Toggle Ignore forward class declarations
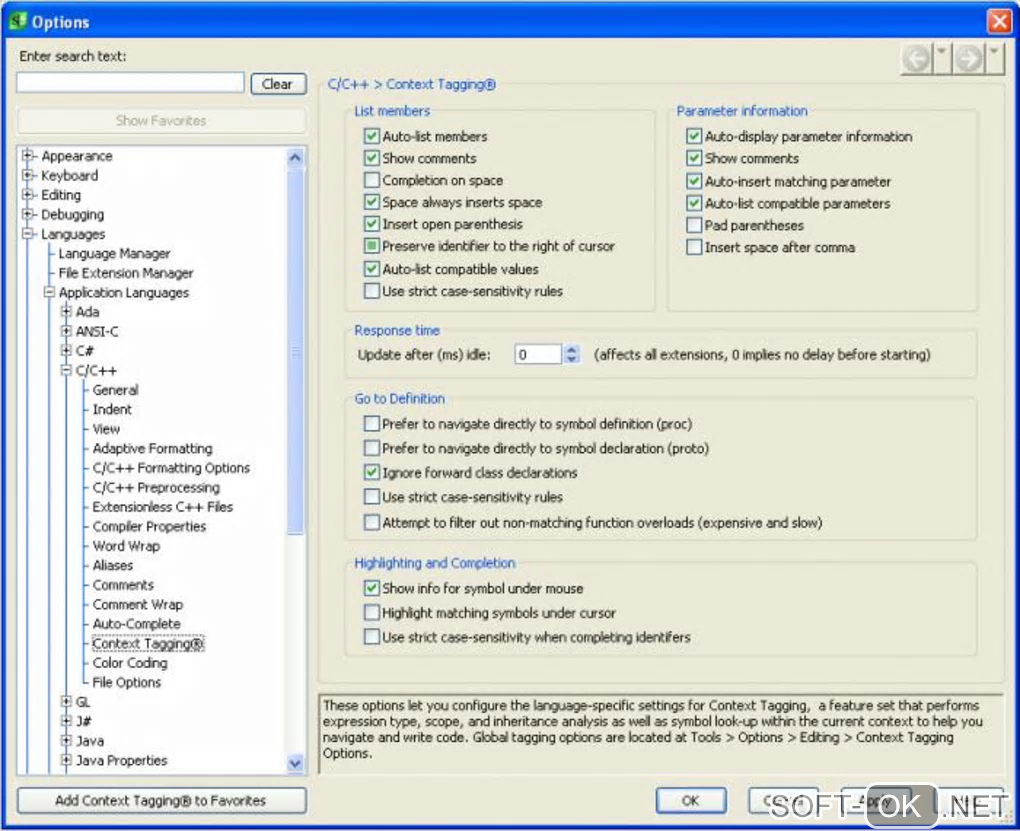 (x=371, y=472)
